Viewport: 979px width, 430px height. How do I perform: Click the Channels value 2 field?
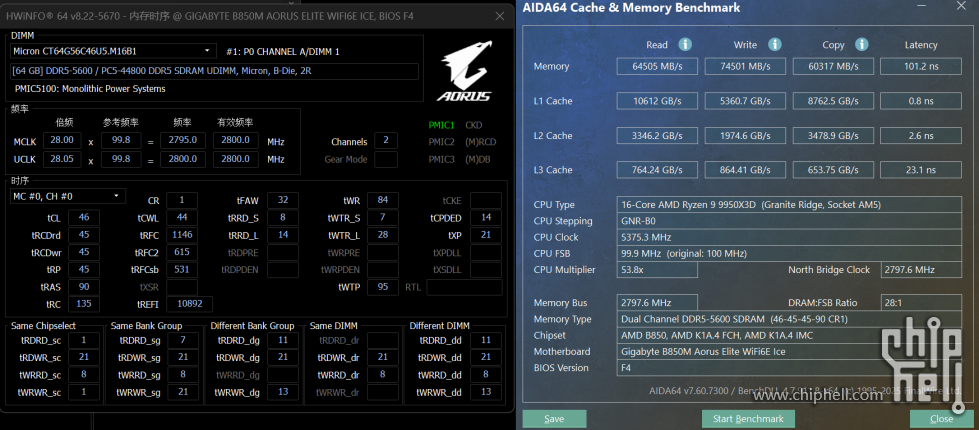click(x=386, y=141)
